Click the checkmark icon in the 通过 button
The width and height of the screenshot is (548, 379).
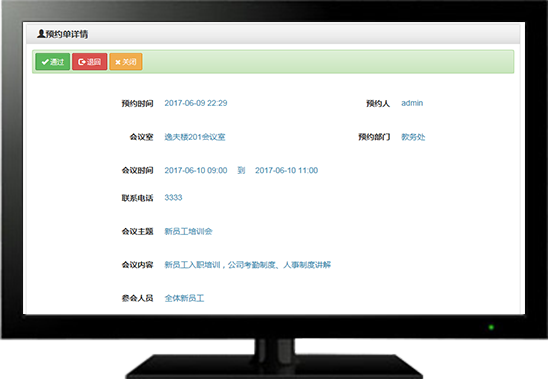[45, 62]
